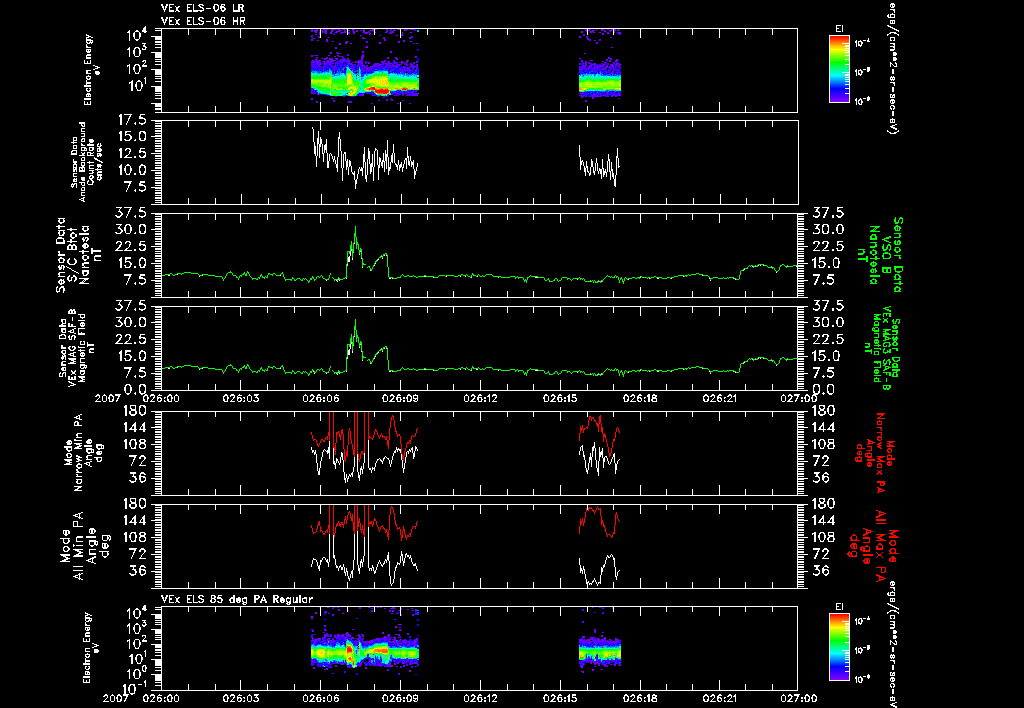Click the "027:00" time label under the bottom spectrogram
This screenshot has height=708, width=1024.
coord(799,698)
